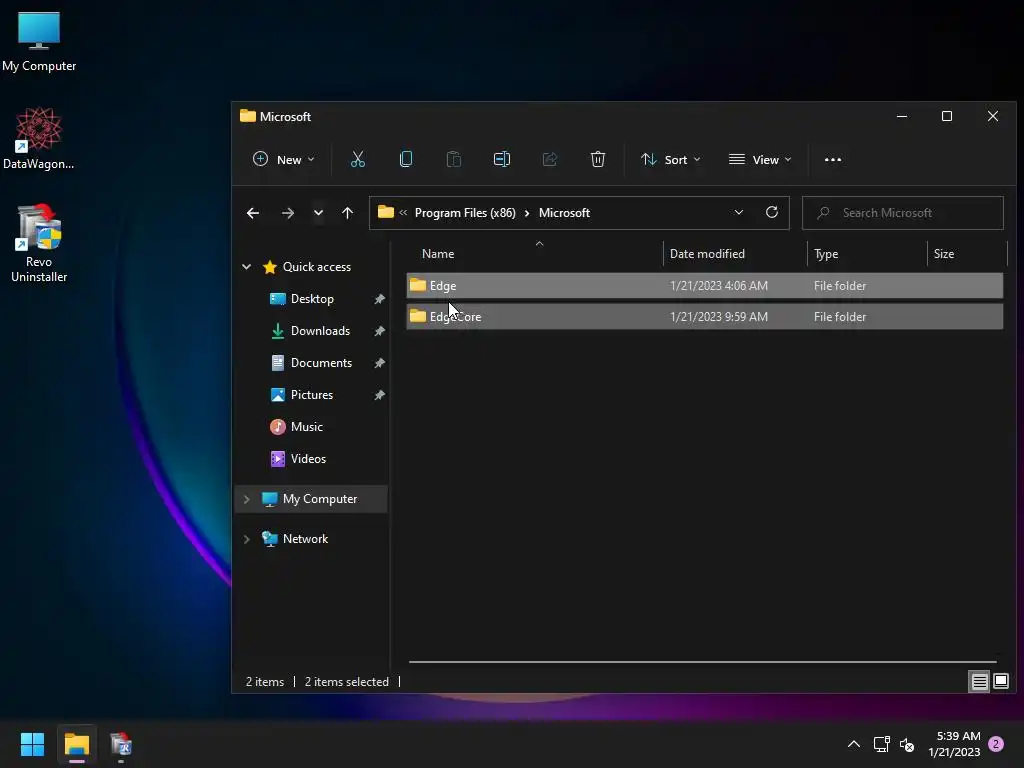Click the 2 items selected status text

click(347, 682)
